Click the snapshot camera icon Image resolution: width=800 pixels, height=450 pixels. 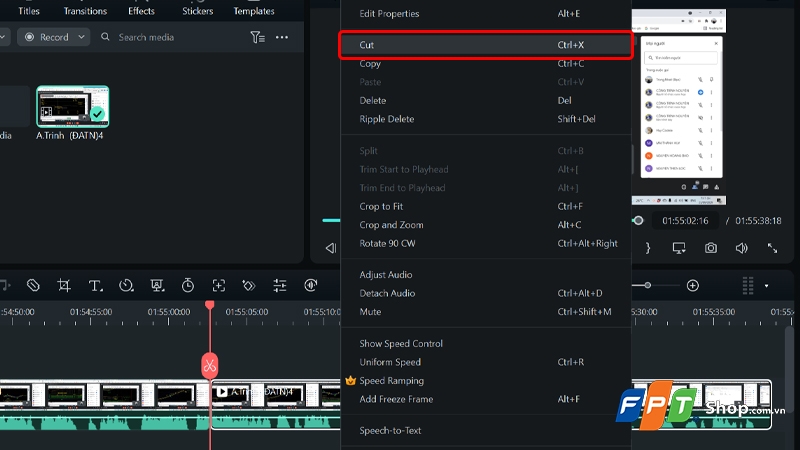711,248
